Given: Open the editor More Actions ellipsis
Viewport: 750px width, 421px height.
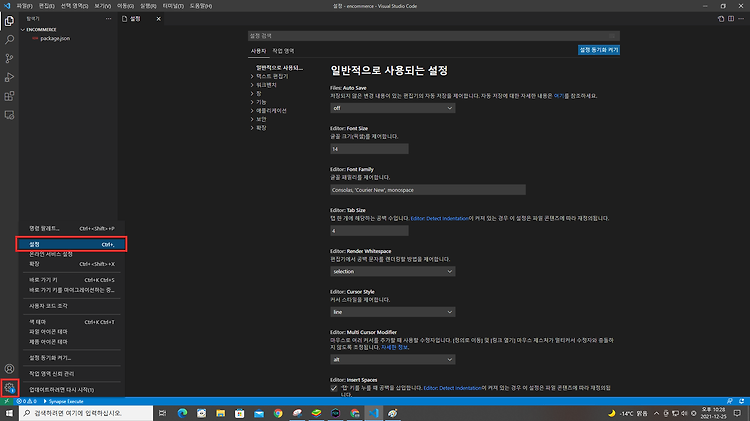Looking at the screenshot, I should (x=741, y=19).
